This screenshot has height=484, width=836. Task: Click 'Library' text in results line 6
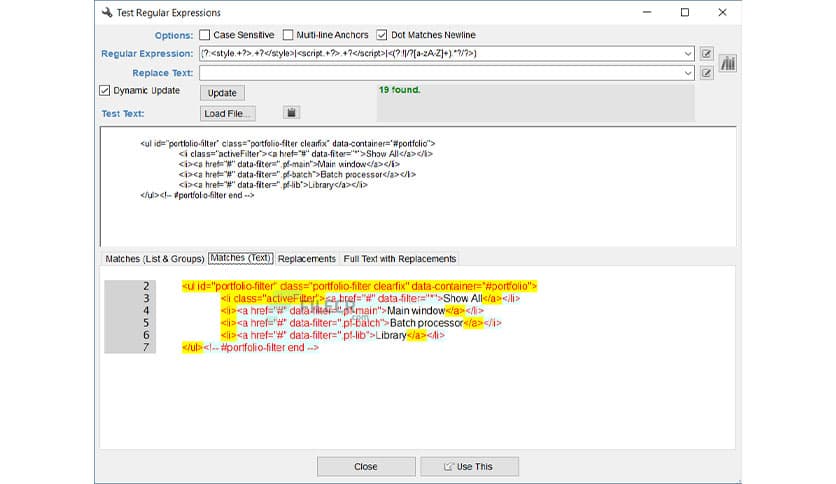click(391, 335)
